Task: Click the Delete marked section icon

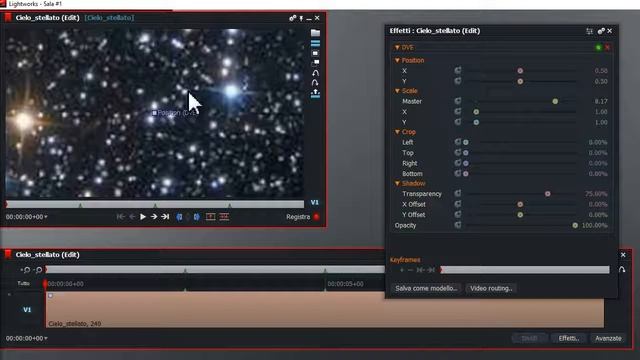Action: pyautogui.click(x=224, y=217)
